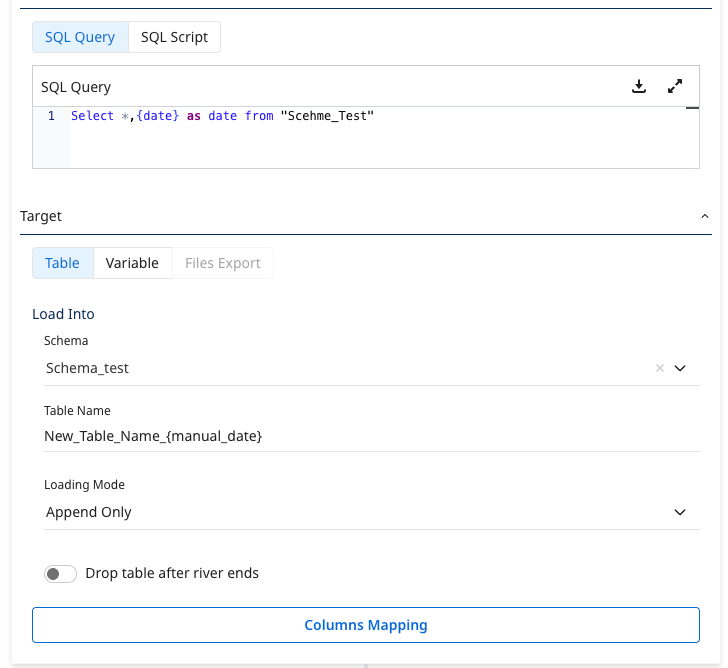Click the Target section header label
Viewport: 728px width, 668px height.
click(x=41, y=216)
